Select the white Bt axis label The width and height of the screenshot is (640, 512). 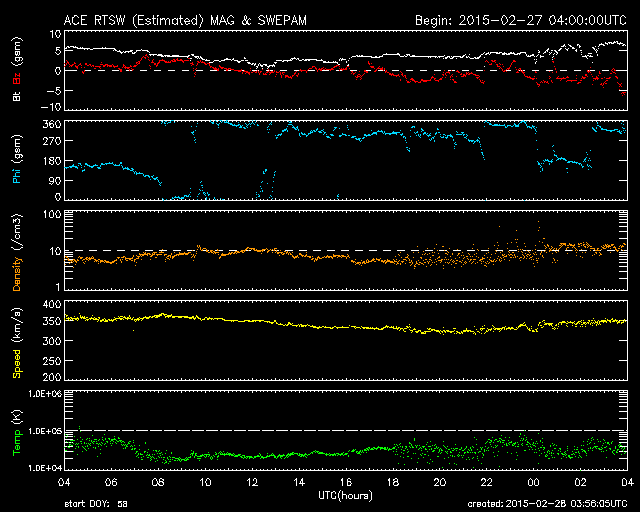17,96
